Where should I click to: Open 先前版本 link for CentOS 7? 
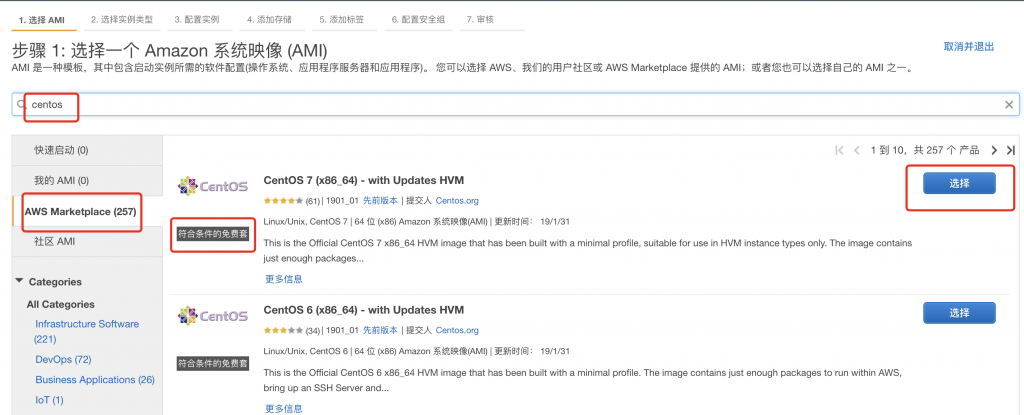[380, 201]
